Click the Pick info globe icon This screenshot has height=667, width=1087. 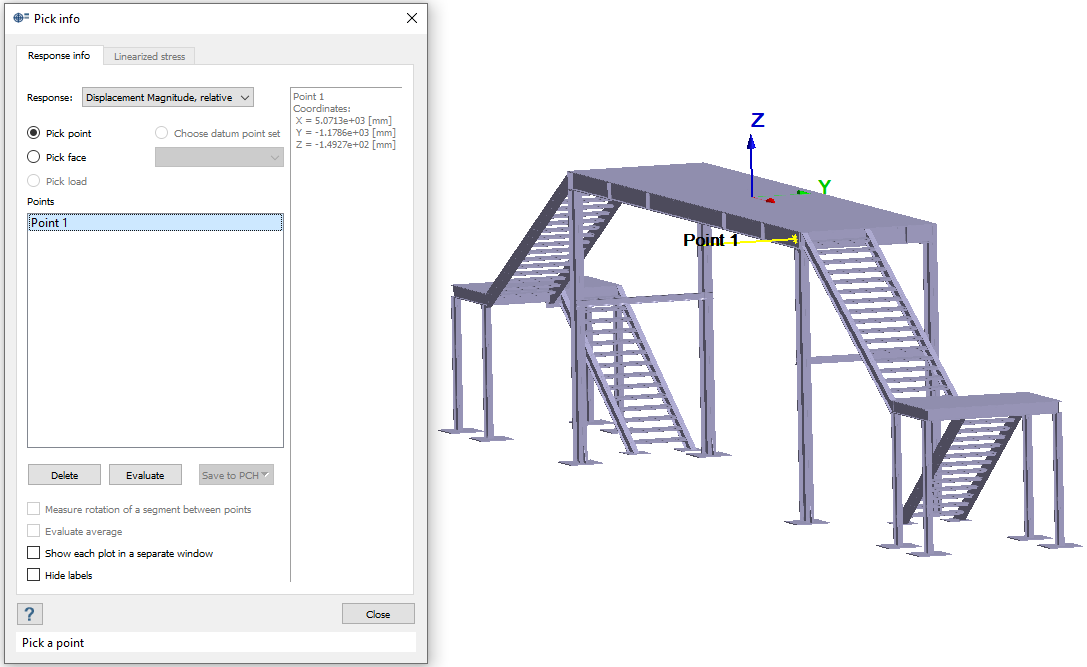tap(21, 18)
